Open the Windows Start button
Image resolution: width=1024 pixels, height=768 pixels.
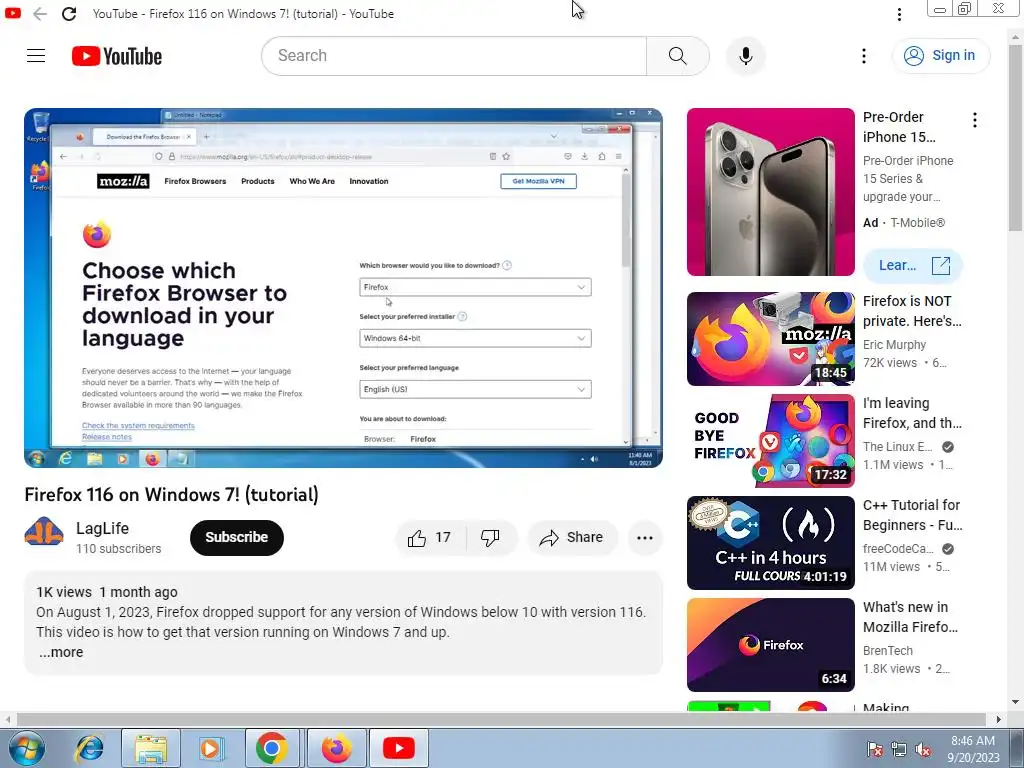[26, 748]
